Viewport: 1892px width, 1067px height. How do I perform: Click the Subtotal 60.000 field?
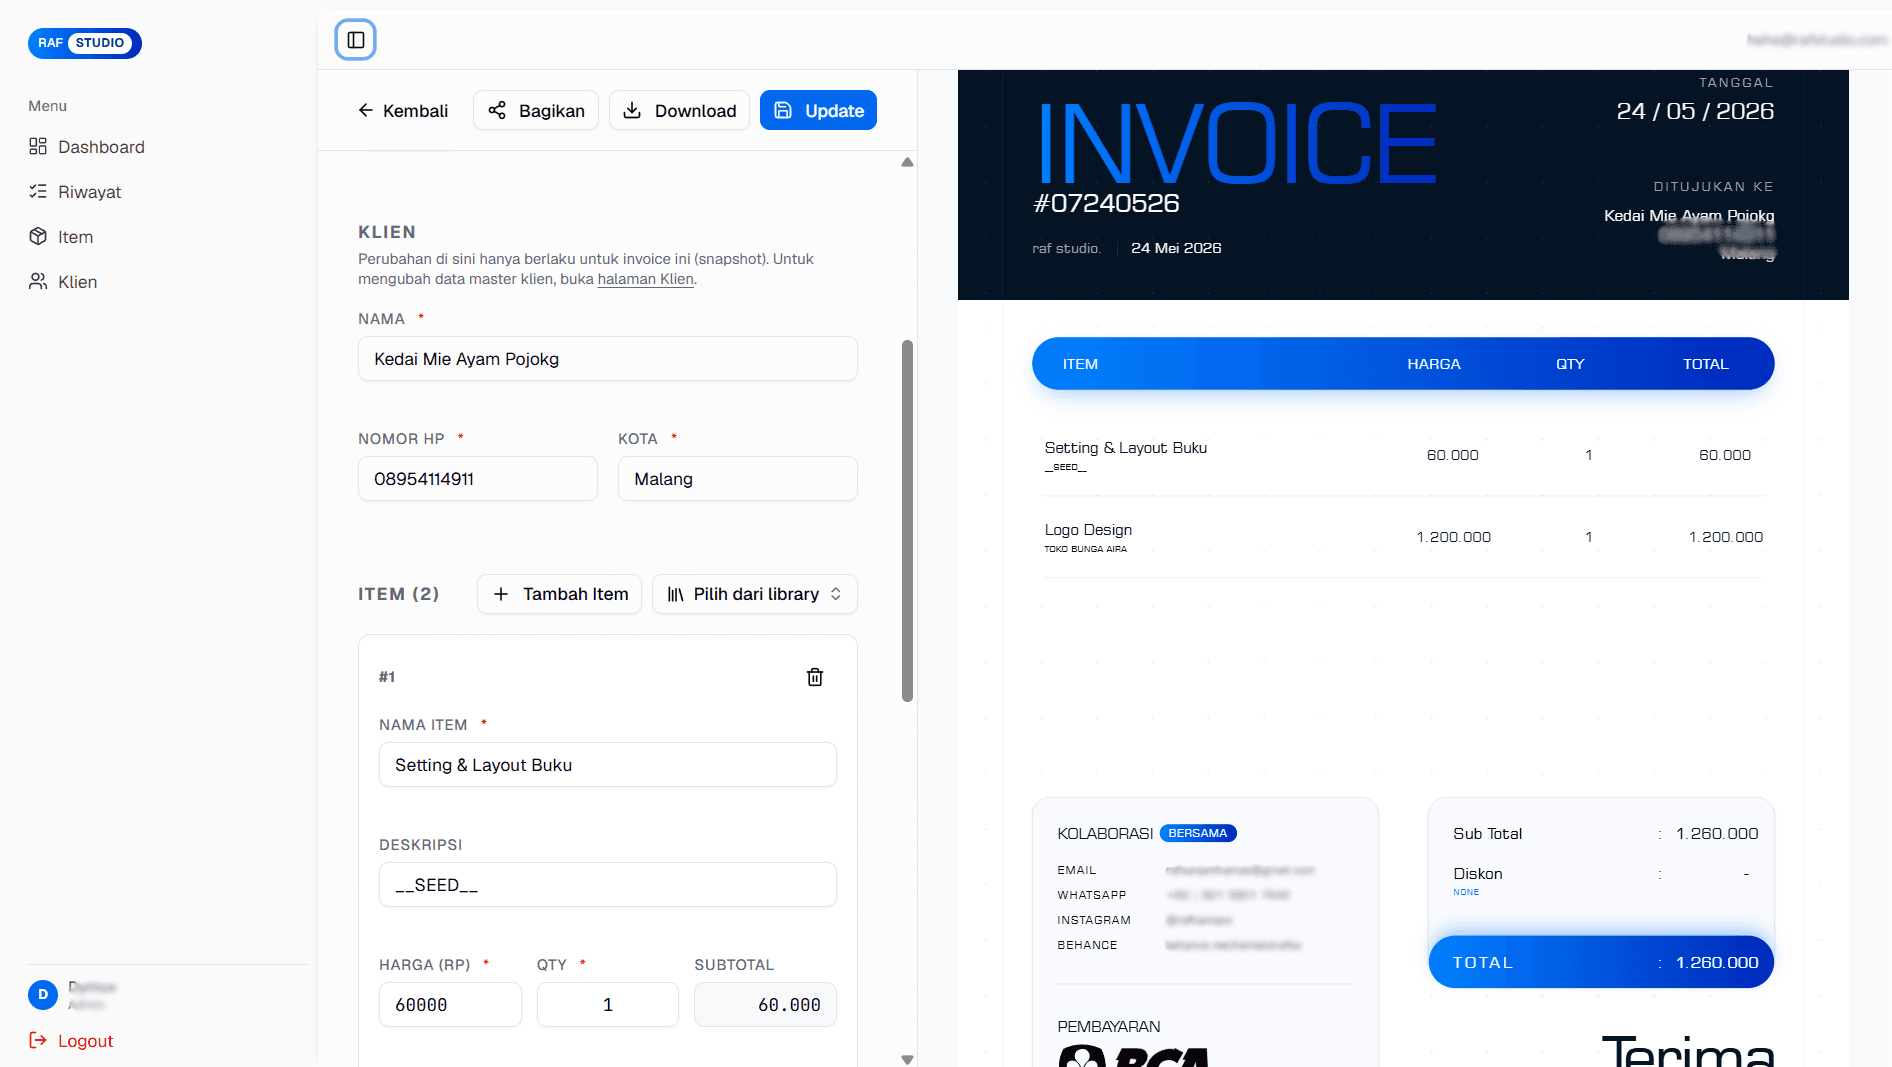pos(766,1005)
